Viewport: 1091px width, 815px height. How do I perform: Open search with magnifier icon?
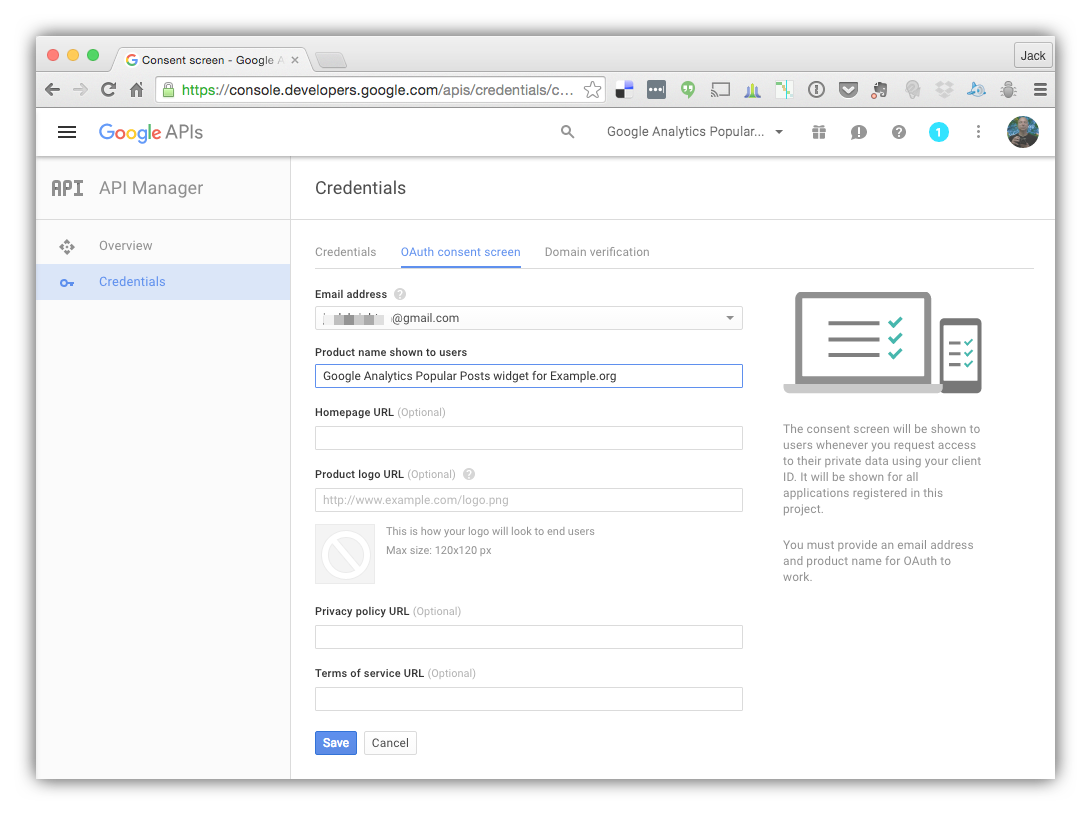(x=568, y=132)
